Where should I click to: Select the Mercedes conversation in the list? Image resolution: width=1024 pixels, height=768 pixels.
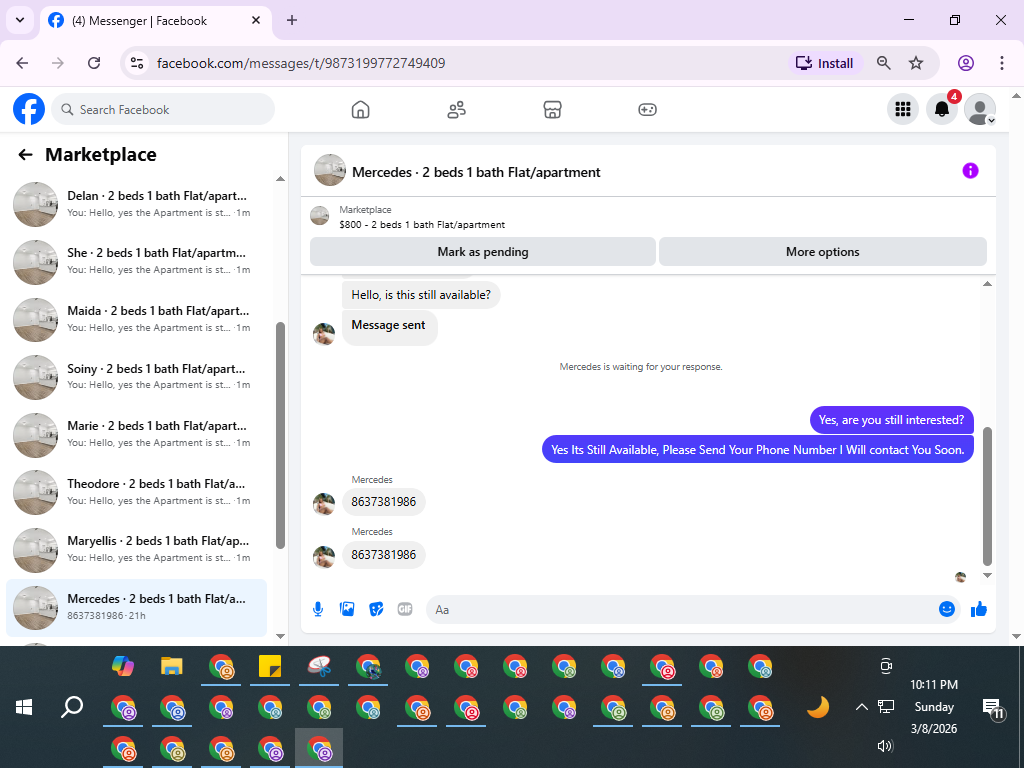(x=136, y=607)
